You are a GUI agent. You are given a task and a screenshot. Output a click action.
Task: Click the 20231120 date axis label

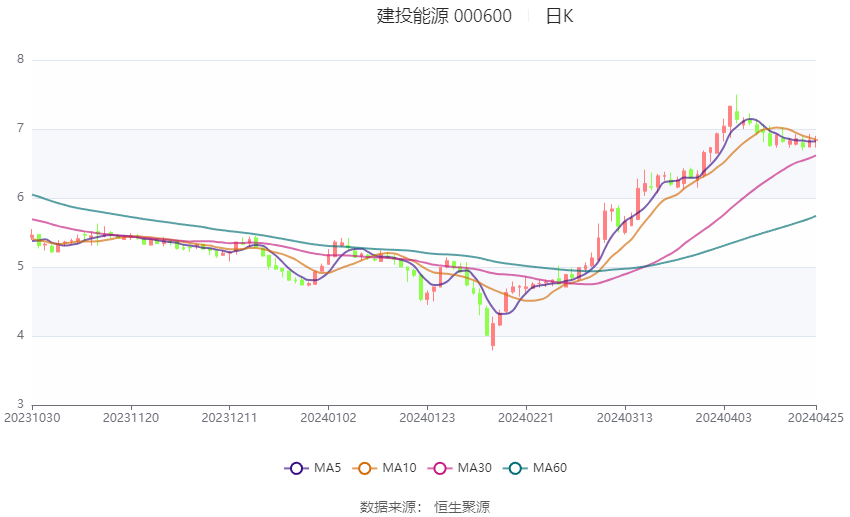pyautogui.click(x=131, y=418)
